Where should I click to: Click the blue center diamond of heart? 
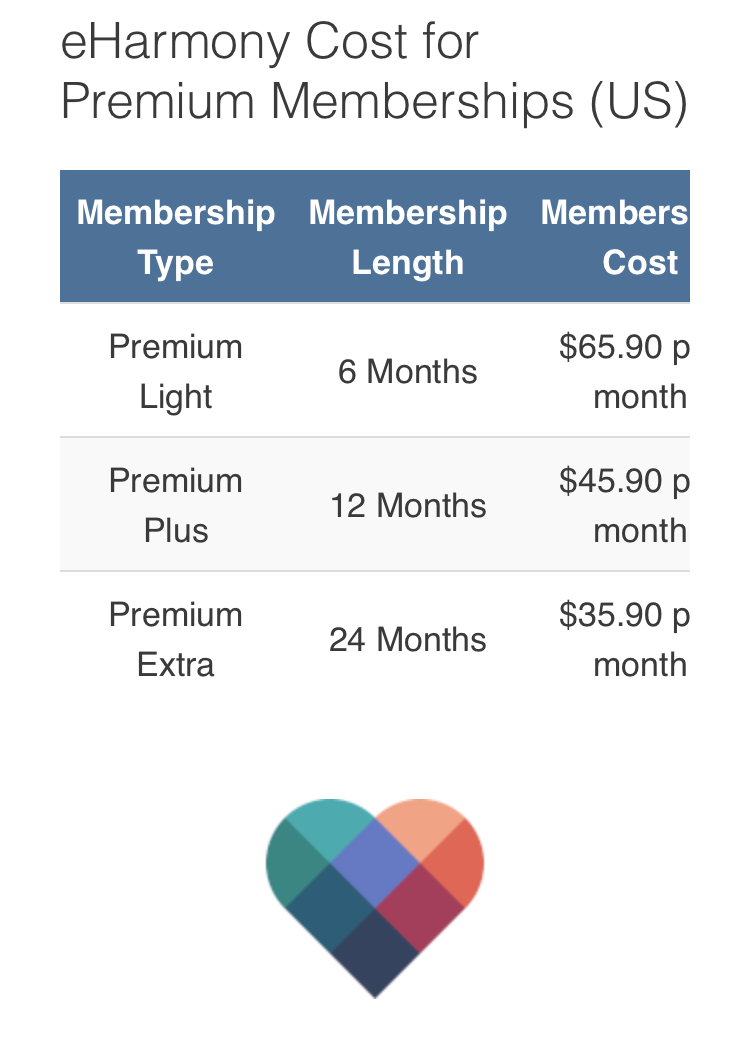click(375, 863)
